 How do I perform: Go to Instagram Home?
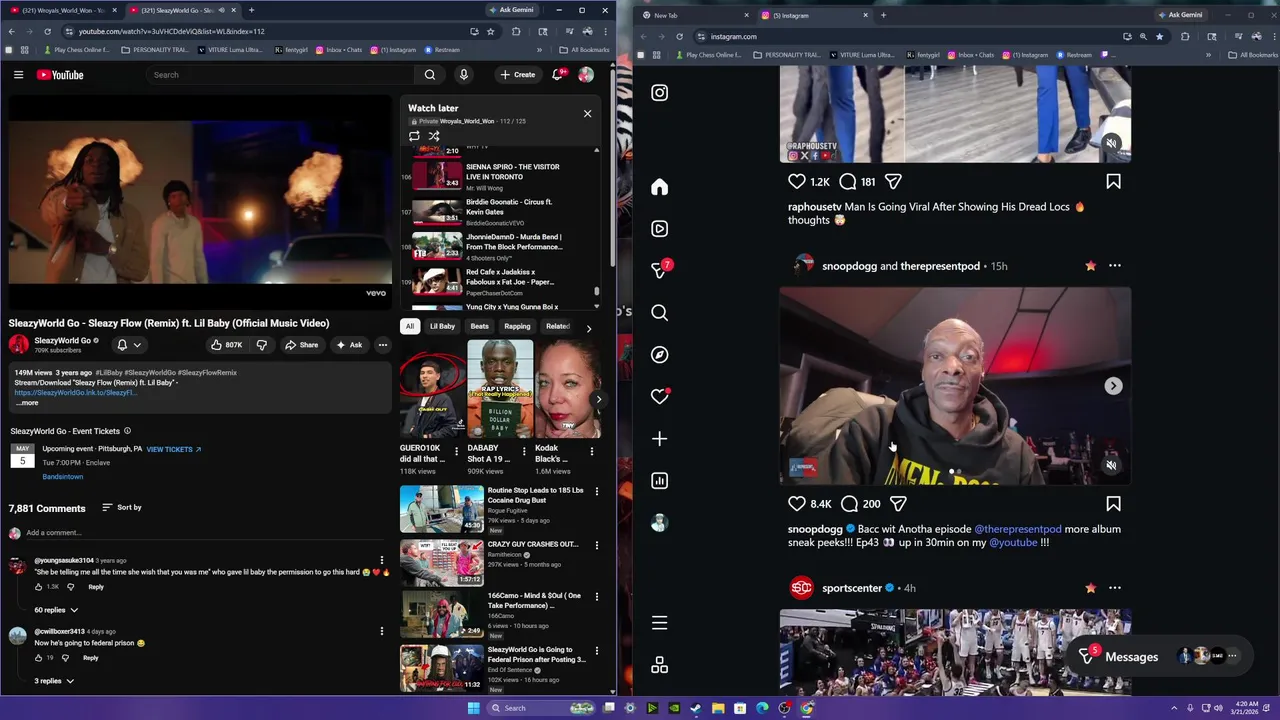(x=659, y=187)
